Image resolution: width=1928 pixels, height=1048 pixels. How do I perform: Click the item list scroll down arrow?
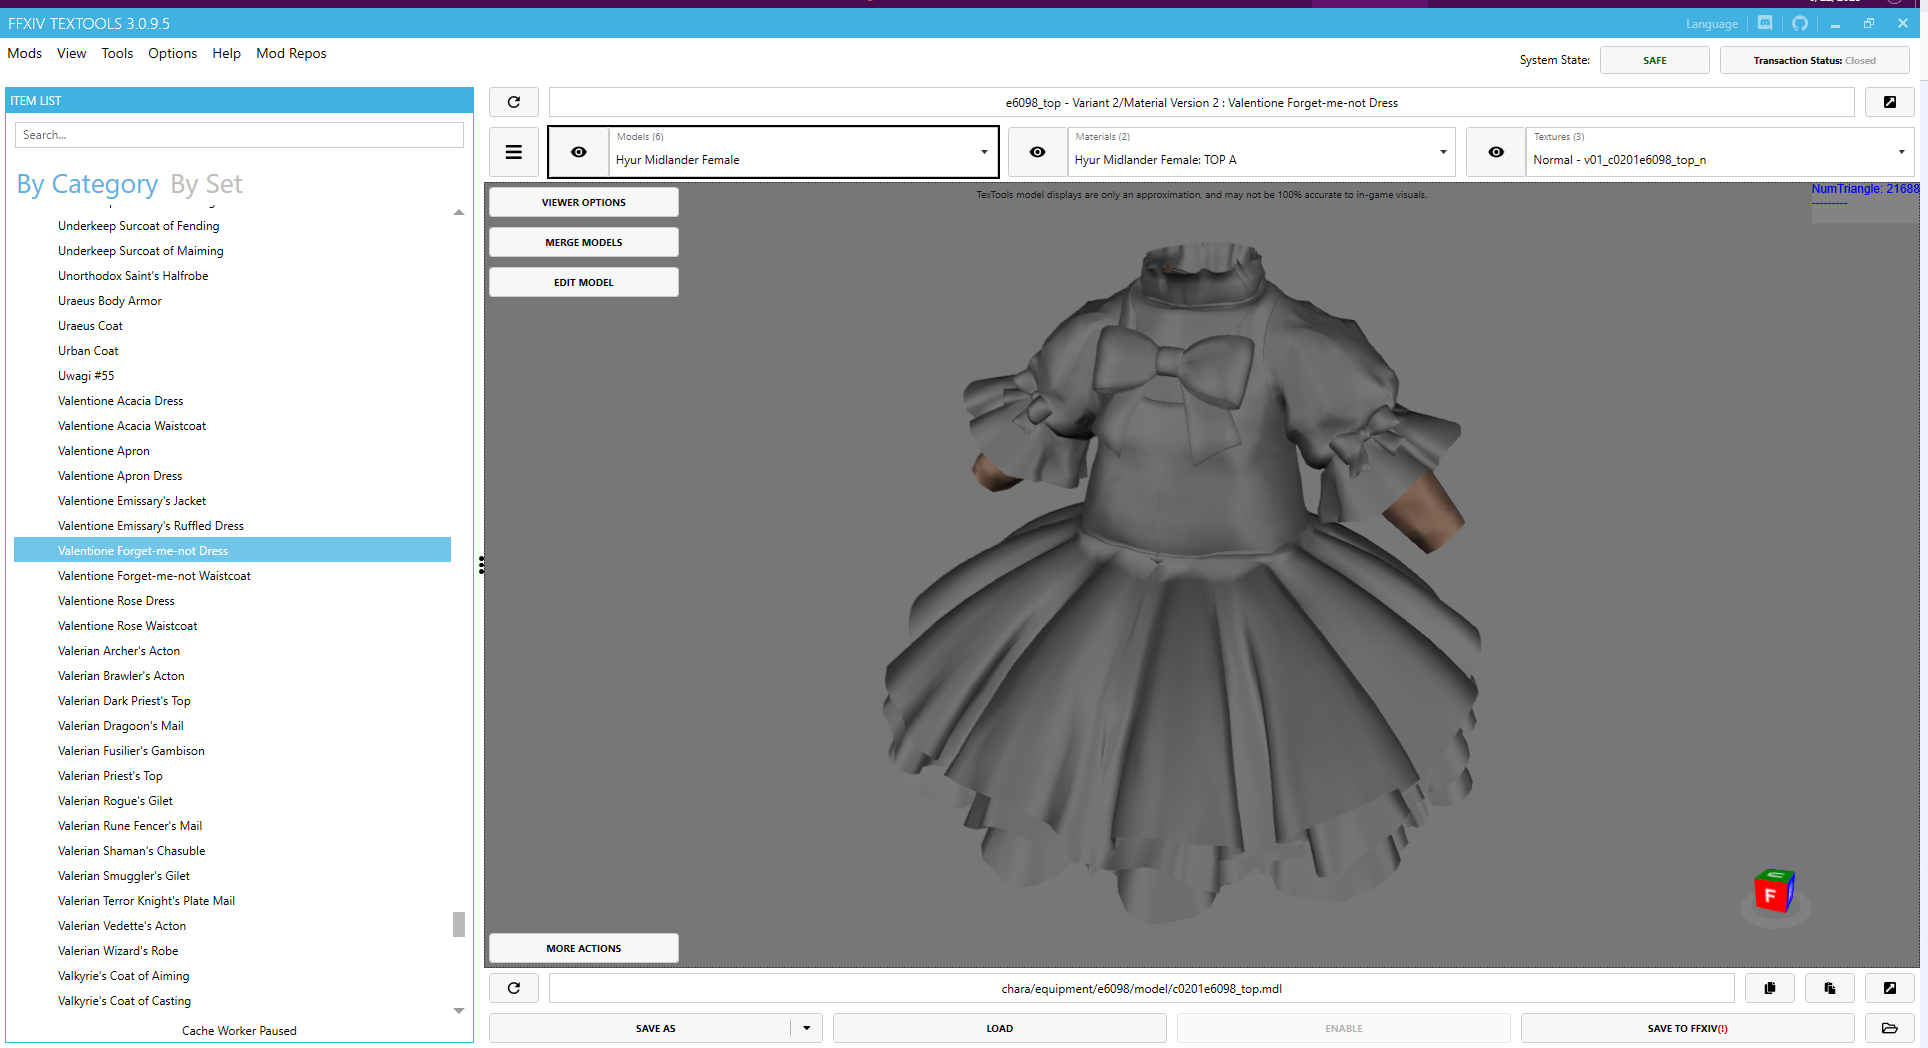coord(459,1011)
